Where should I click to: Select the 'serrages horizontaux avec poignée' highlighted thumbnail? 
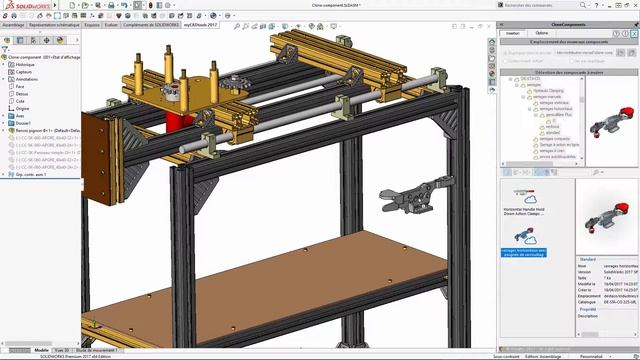pyautogui.click(x=524, y=242)
